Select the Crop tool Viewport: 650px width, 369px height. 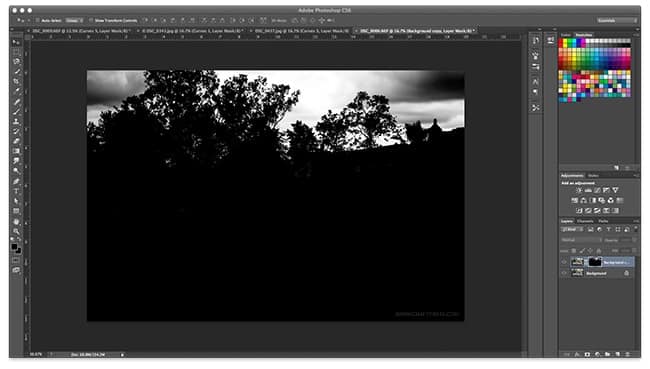[x=16, y=81]
